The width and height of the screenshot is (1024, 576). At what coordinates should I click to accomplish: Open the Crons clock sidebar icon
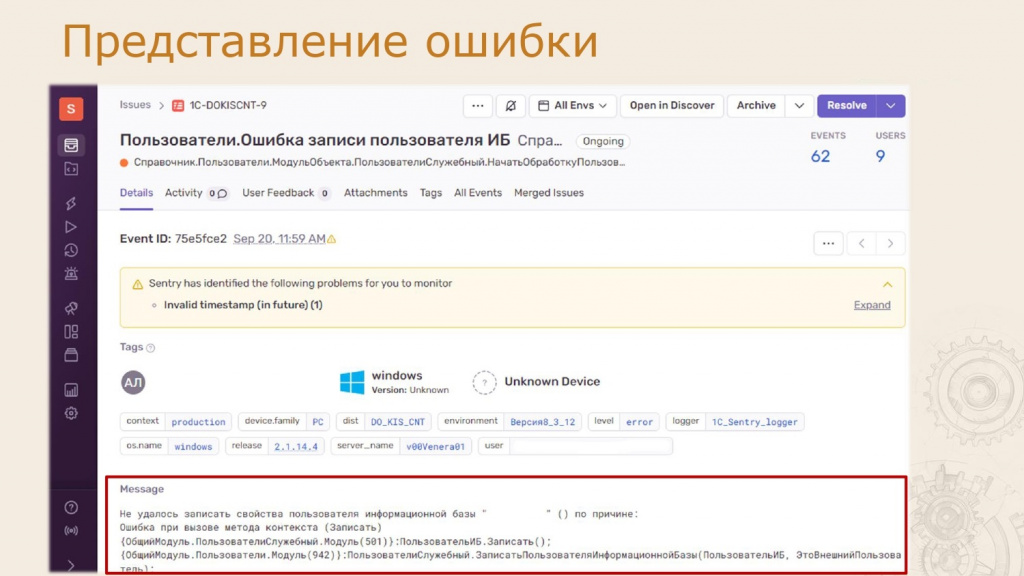coord(71,250)
